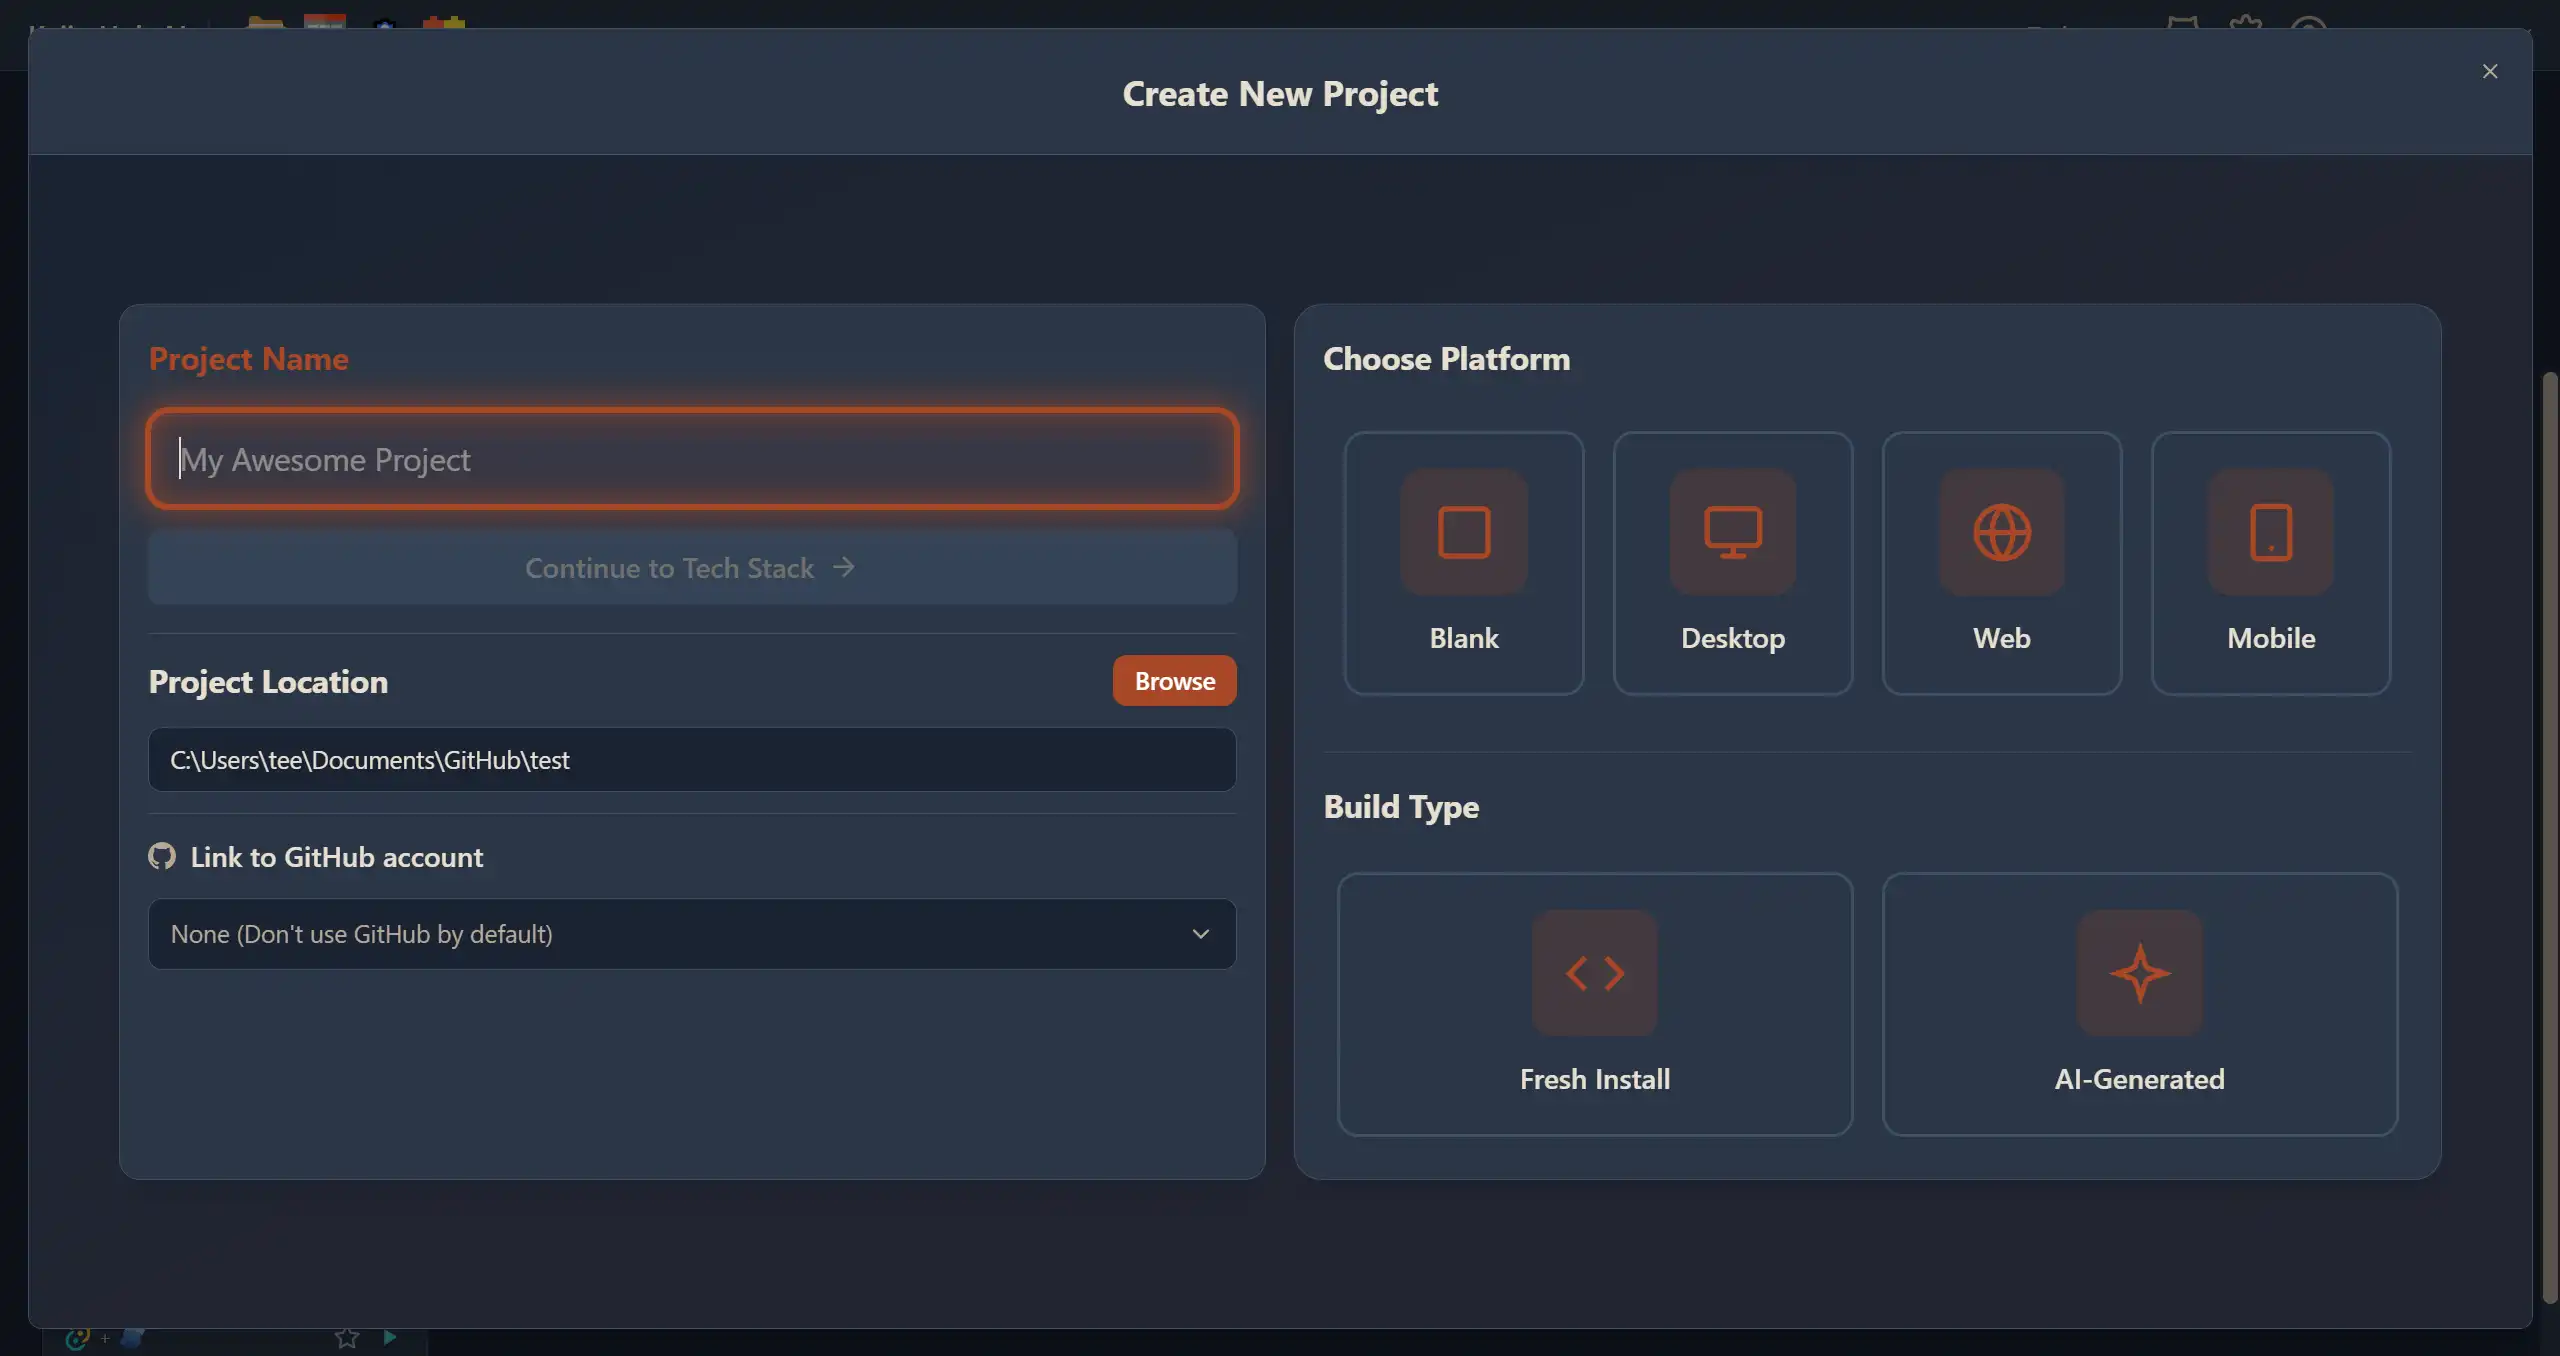Click Continue to Tech Stack button

[x=692, y=568]
